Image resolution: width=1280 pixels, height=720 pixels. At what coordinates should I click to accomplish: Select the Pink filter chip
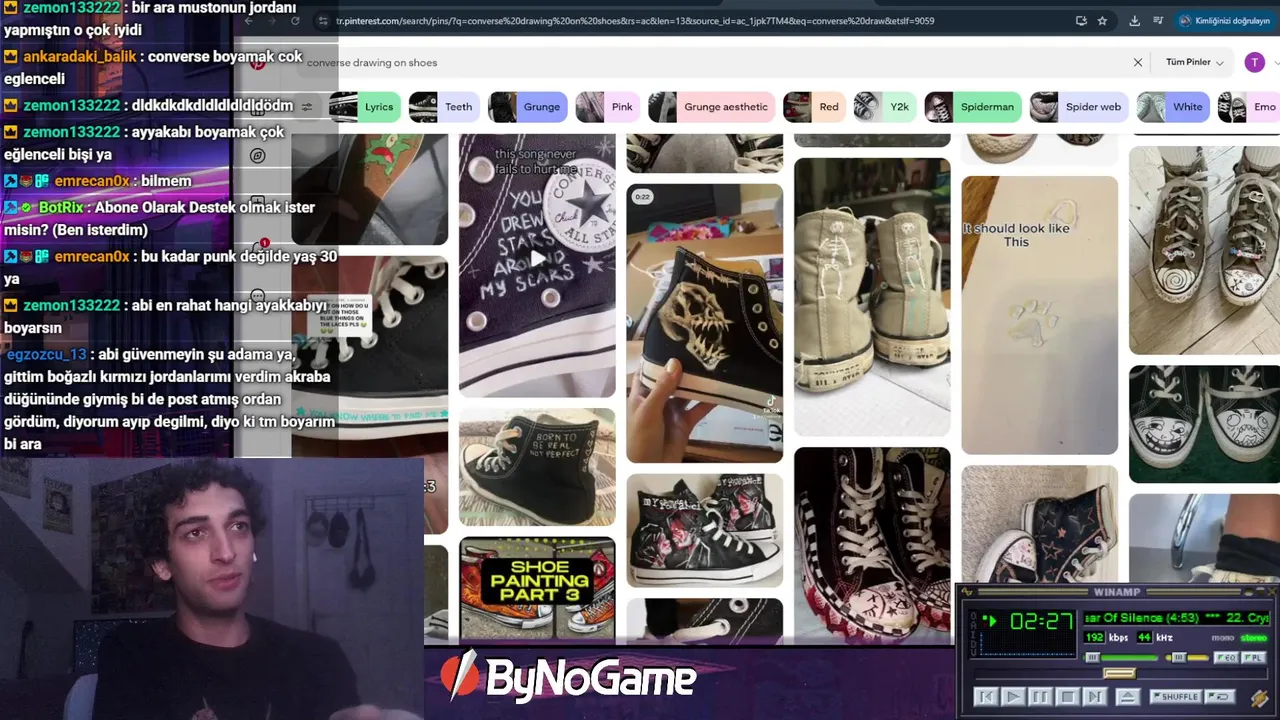tap(608, 107)
